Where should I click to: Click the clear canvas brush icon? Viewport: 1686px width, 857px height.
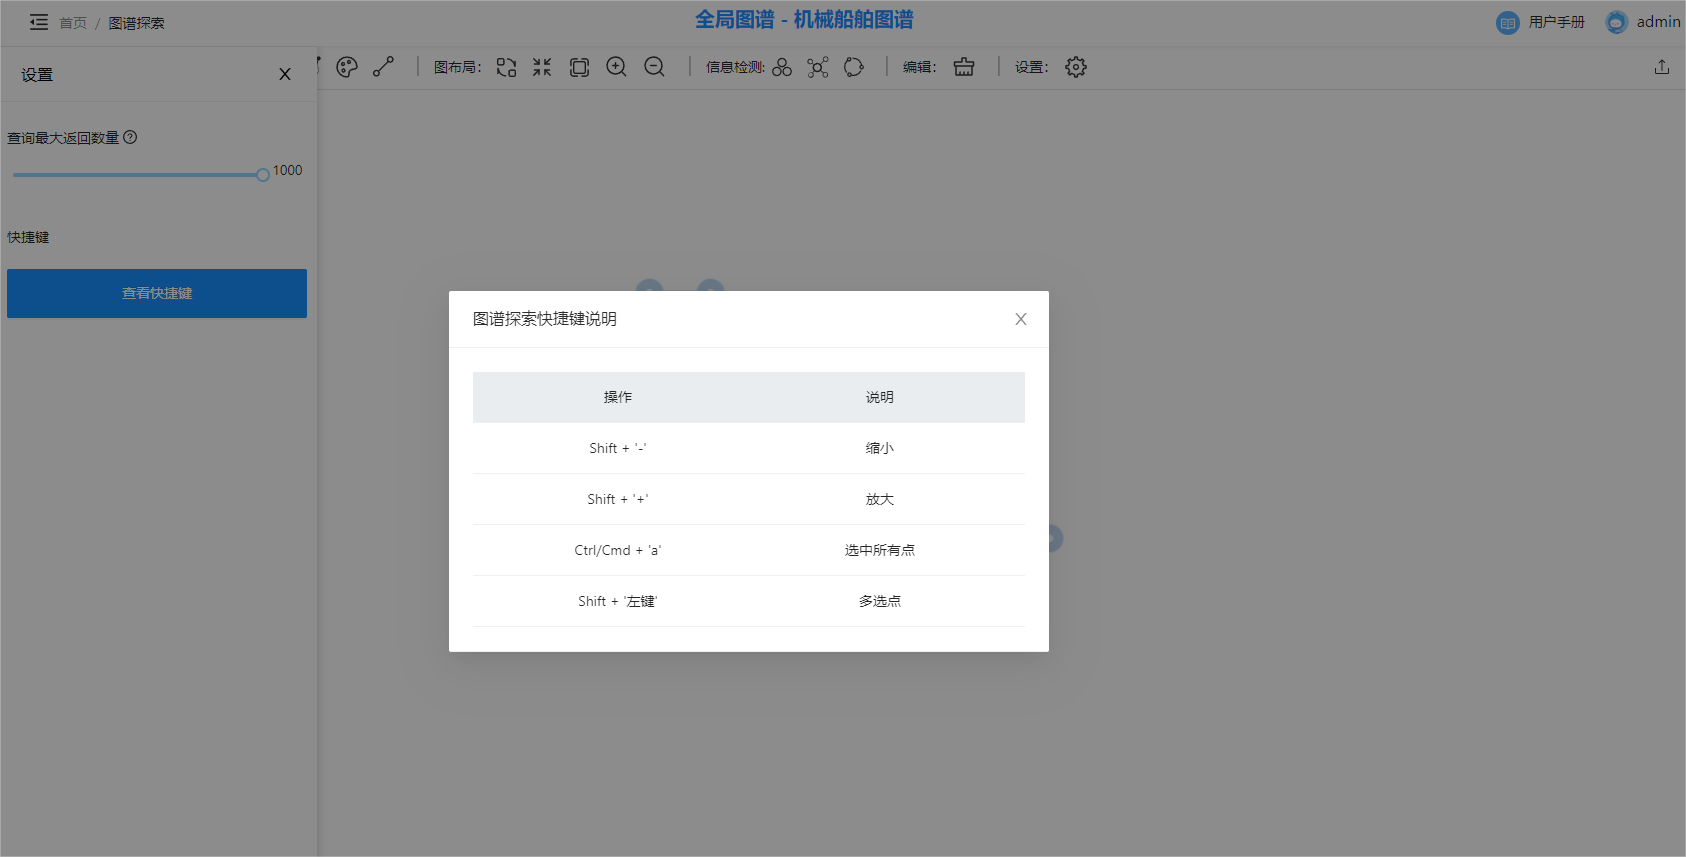(x=964, y=67)
